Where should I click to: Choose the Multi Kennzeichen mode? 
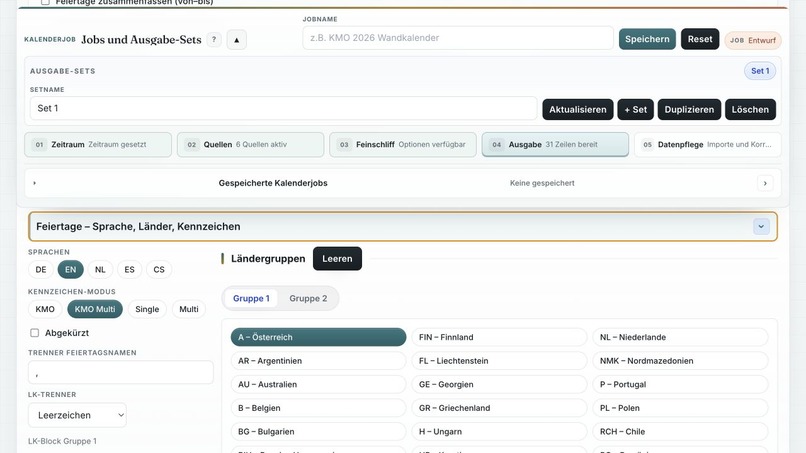pyautogui.click(x=189, y=309)
